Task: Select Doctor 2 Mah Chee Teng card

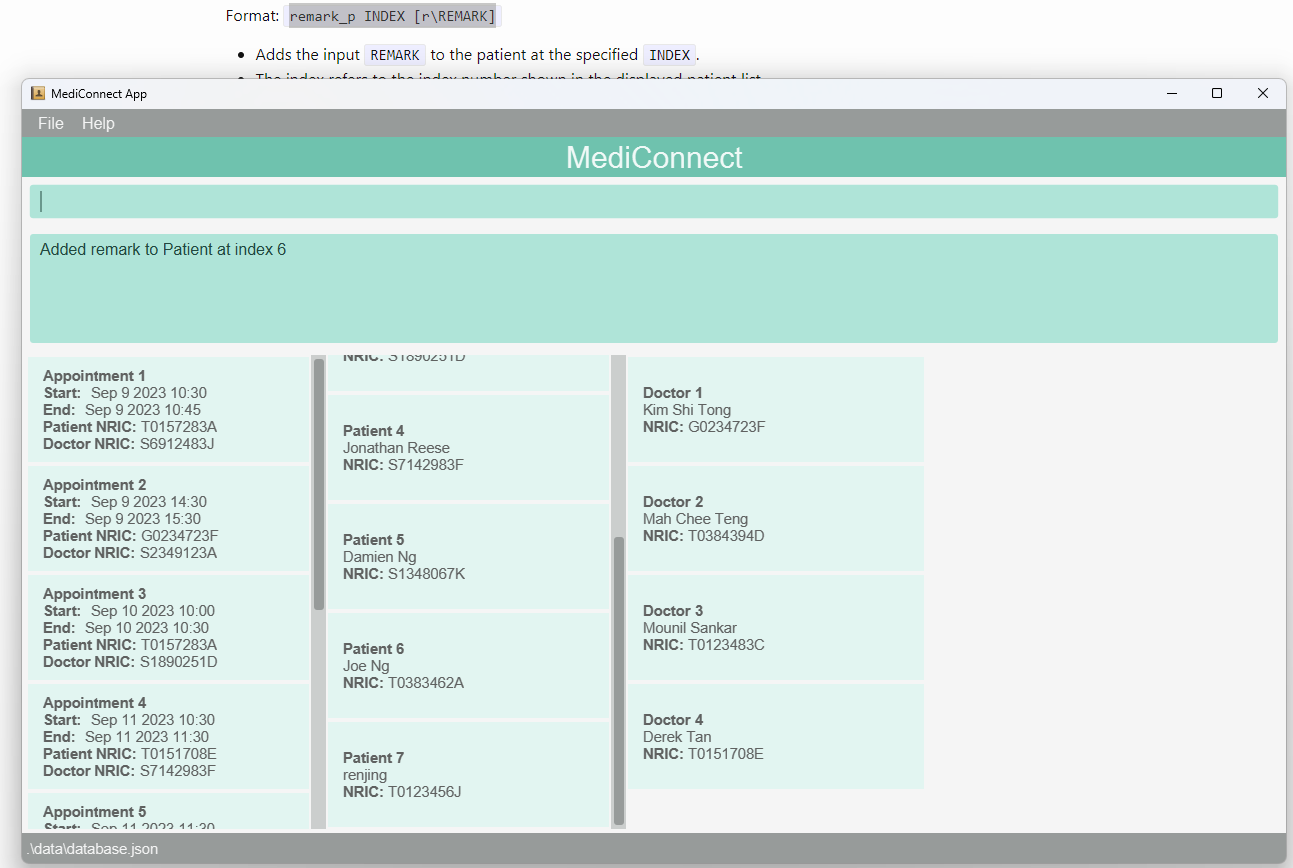Action: 776,518
